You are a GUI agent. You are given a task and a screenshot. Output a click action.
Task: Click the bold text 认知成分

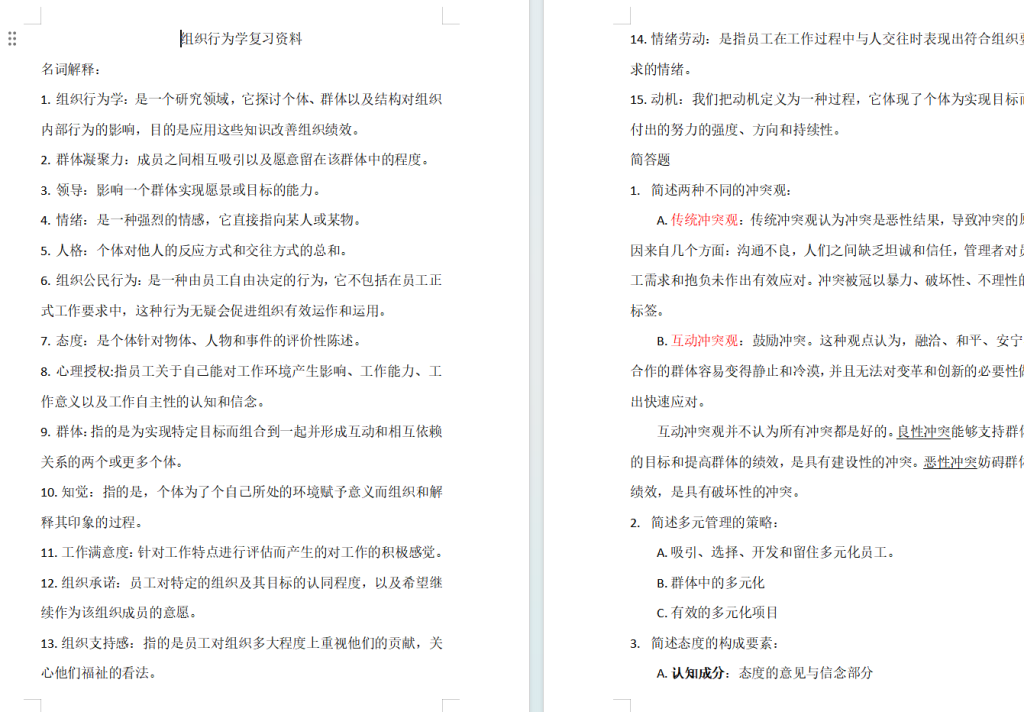point(698,673)
